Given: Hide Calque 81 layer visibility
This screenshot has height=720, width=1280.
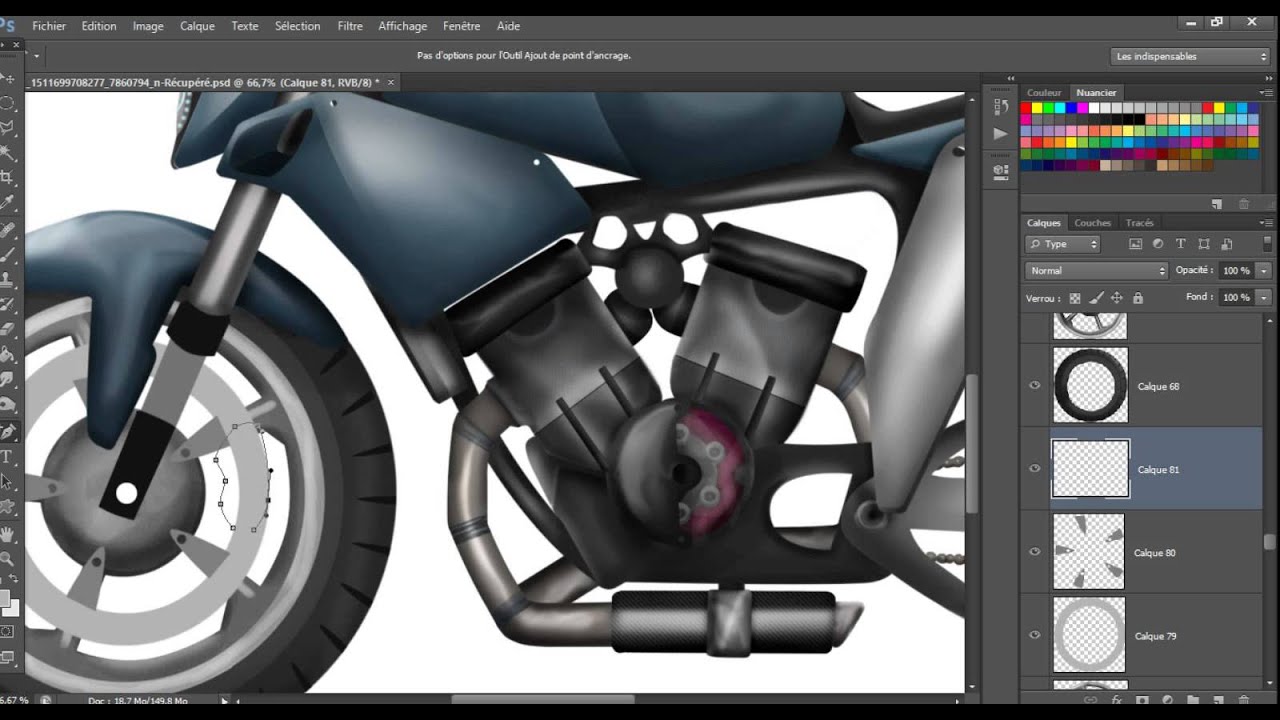Looking at the screenshot, I should point(1035,469).
